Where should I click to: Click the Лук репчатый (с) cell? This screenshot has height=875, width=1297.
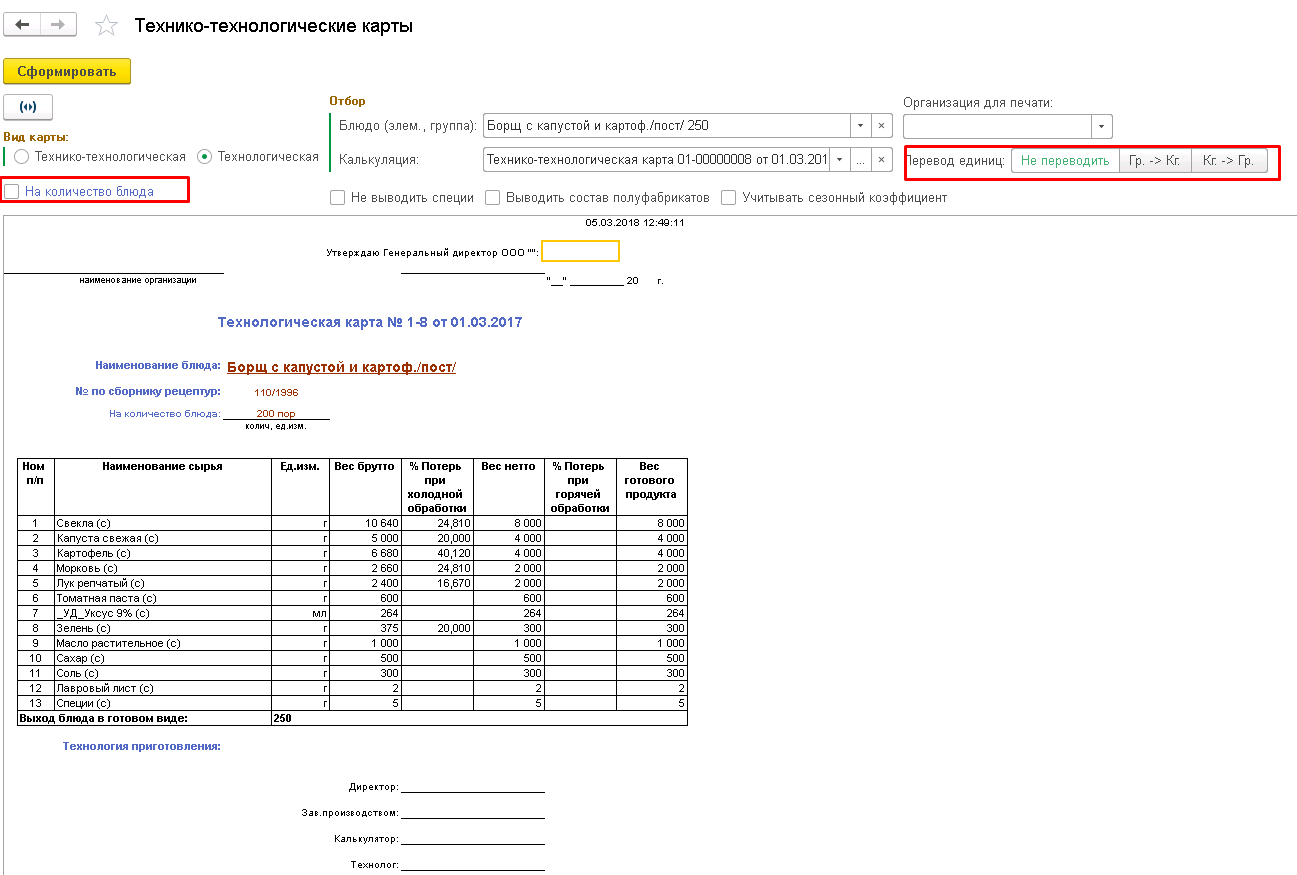tap(163, 583)
